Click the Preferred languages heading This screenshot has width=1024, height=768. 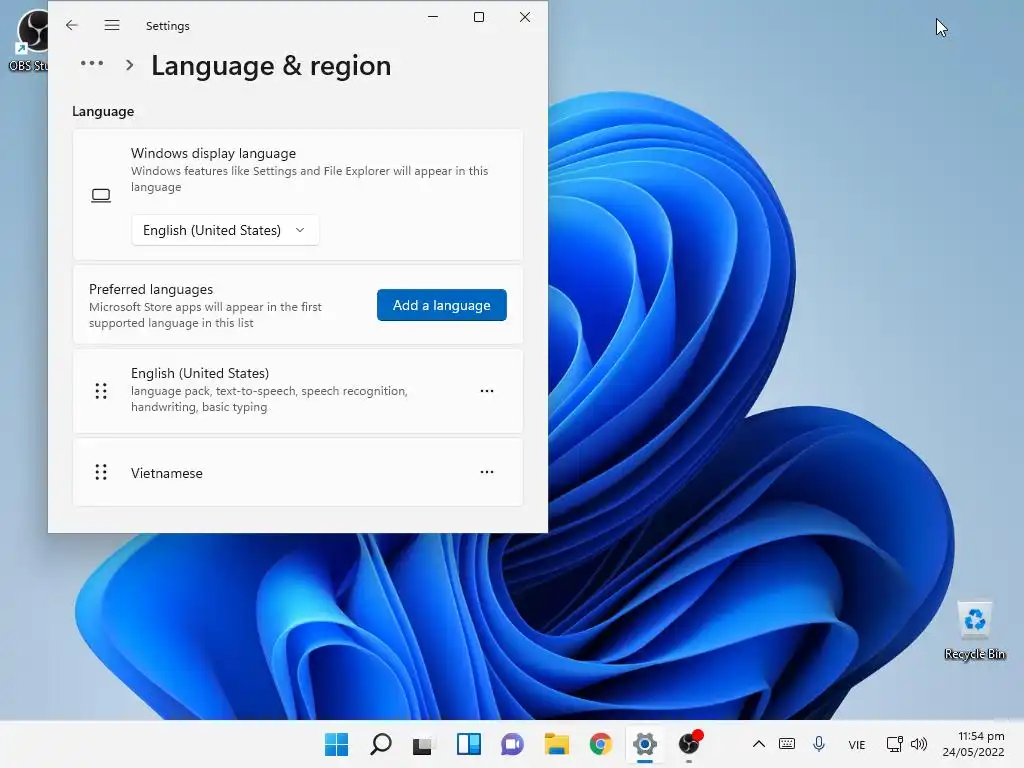click(x=151, y=289)
